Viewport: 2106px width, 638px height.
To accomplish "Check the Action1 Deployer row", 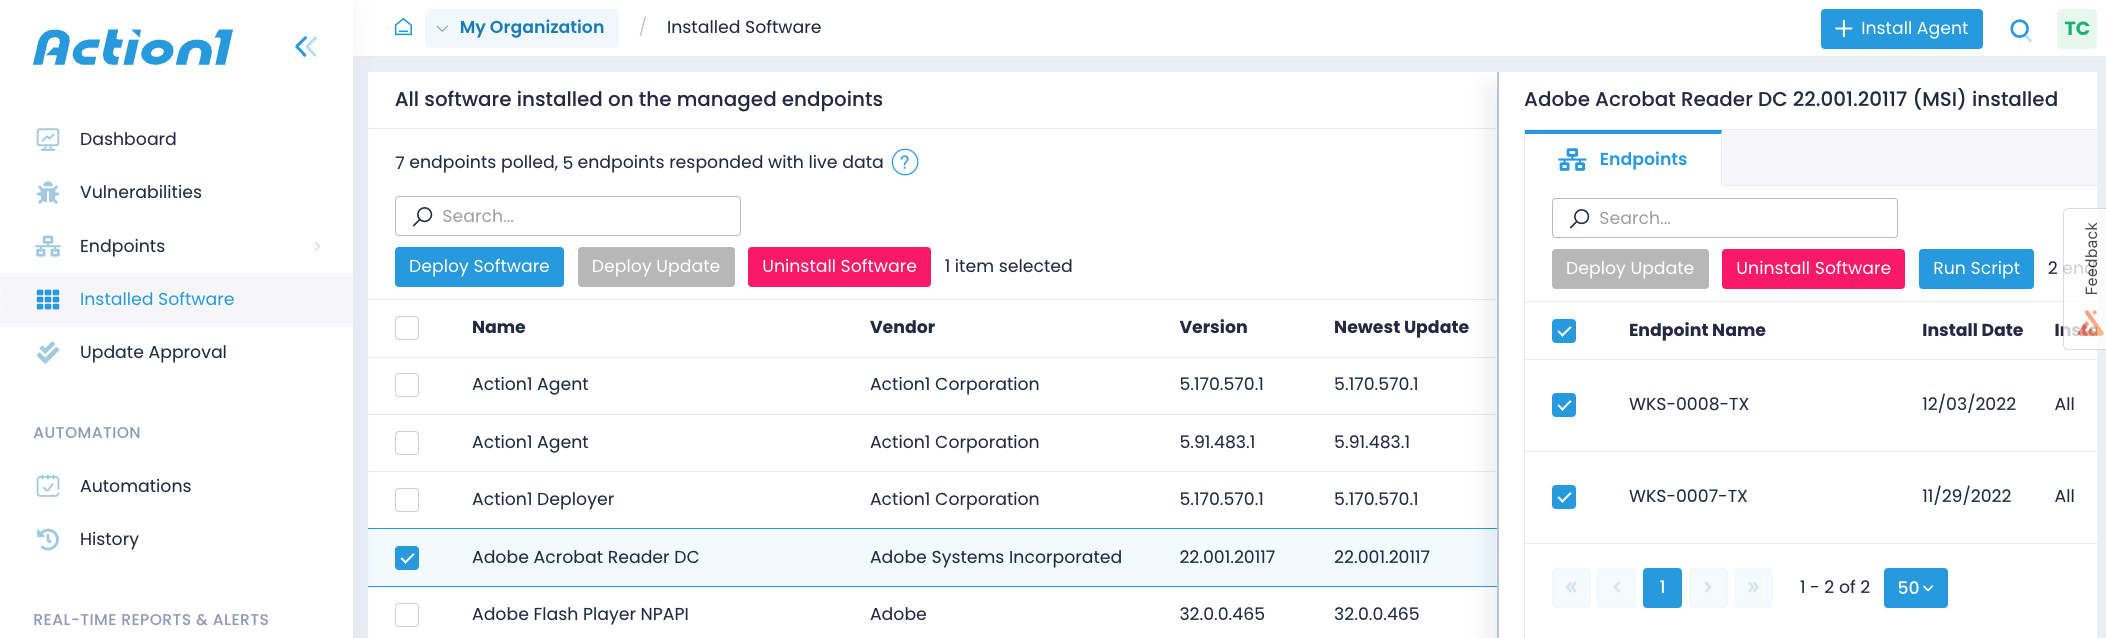I will click(x=407, y=500).
